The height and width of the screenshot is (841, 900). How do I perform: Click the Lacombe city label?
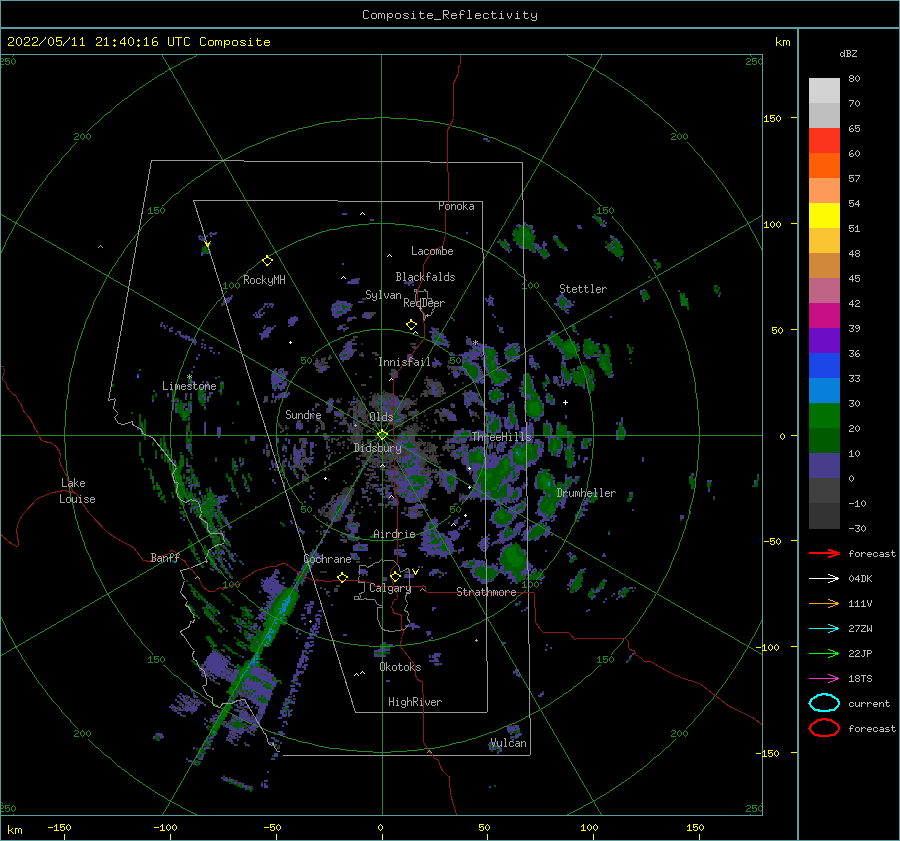432,251
